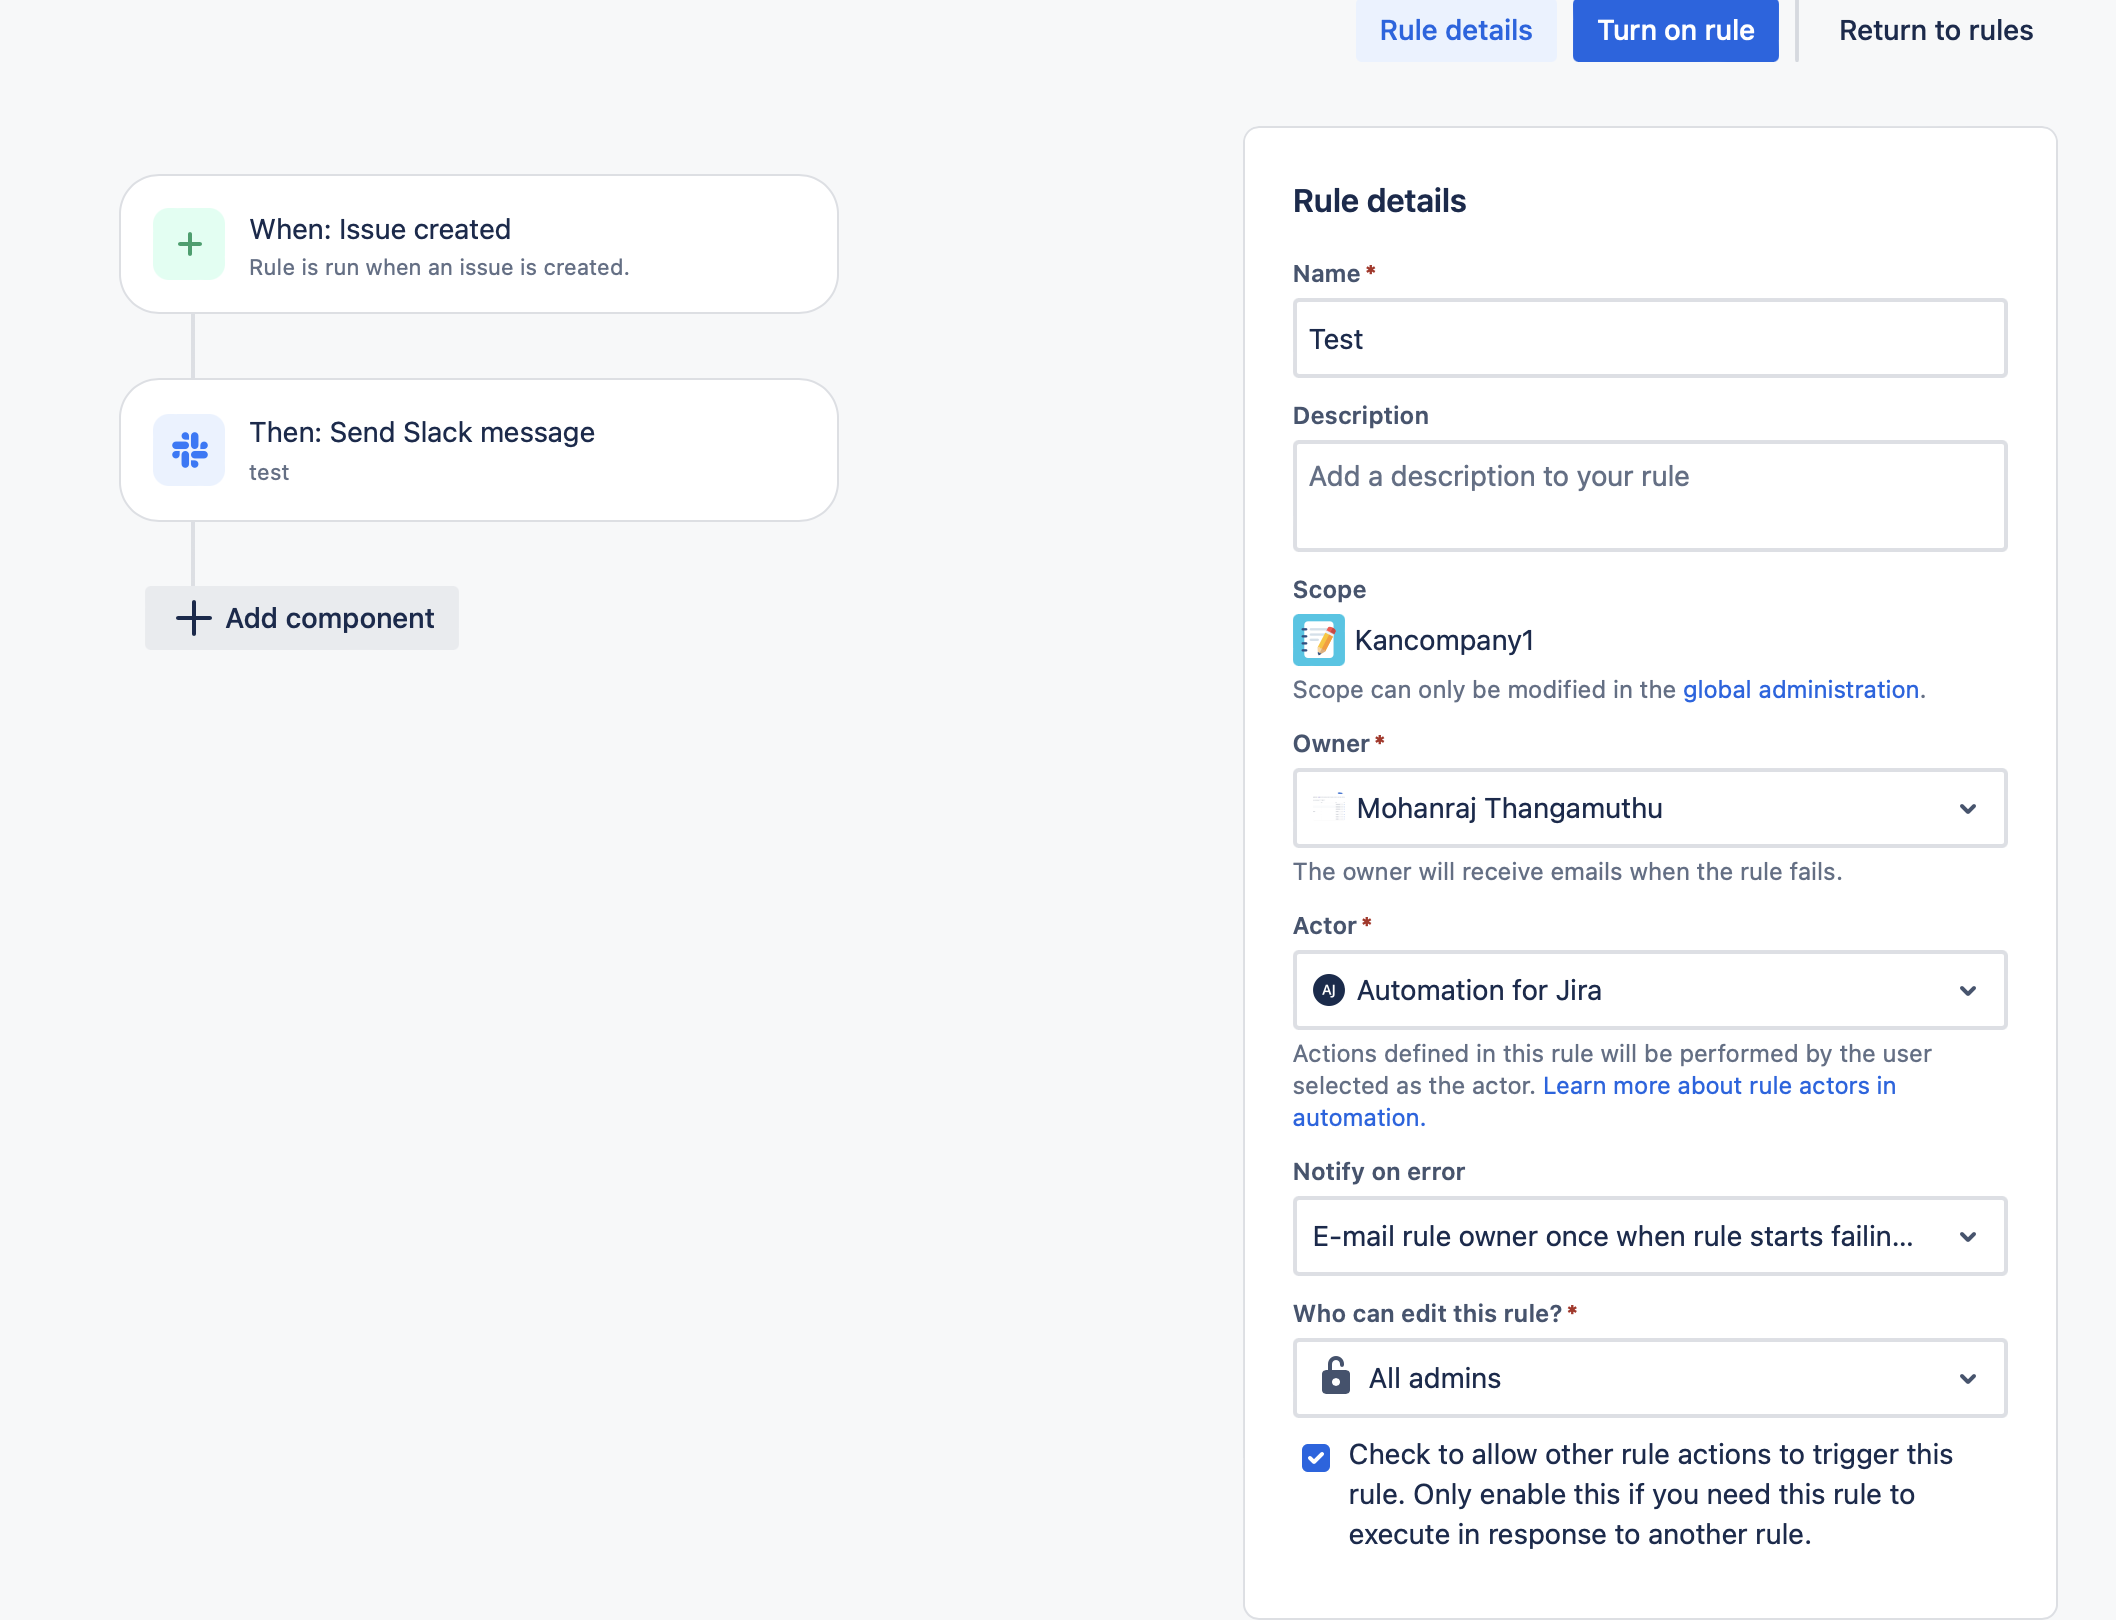Expand the Notify on error dropdown
2116x1620 pixels.
(x=1967, y=1236)
